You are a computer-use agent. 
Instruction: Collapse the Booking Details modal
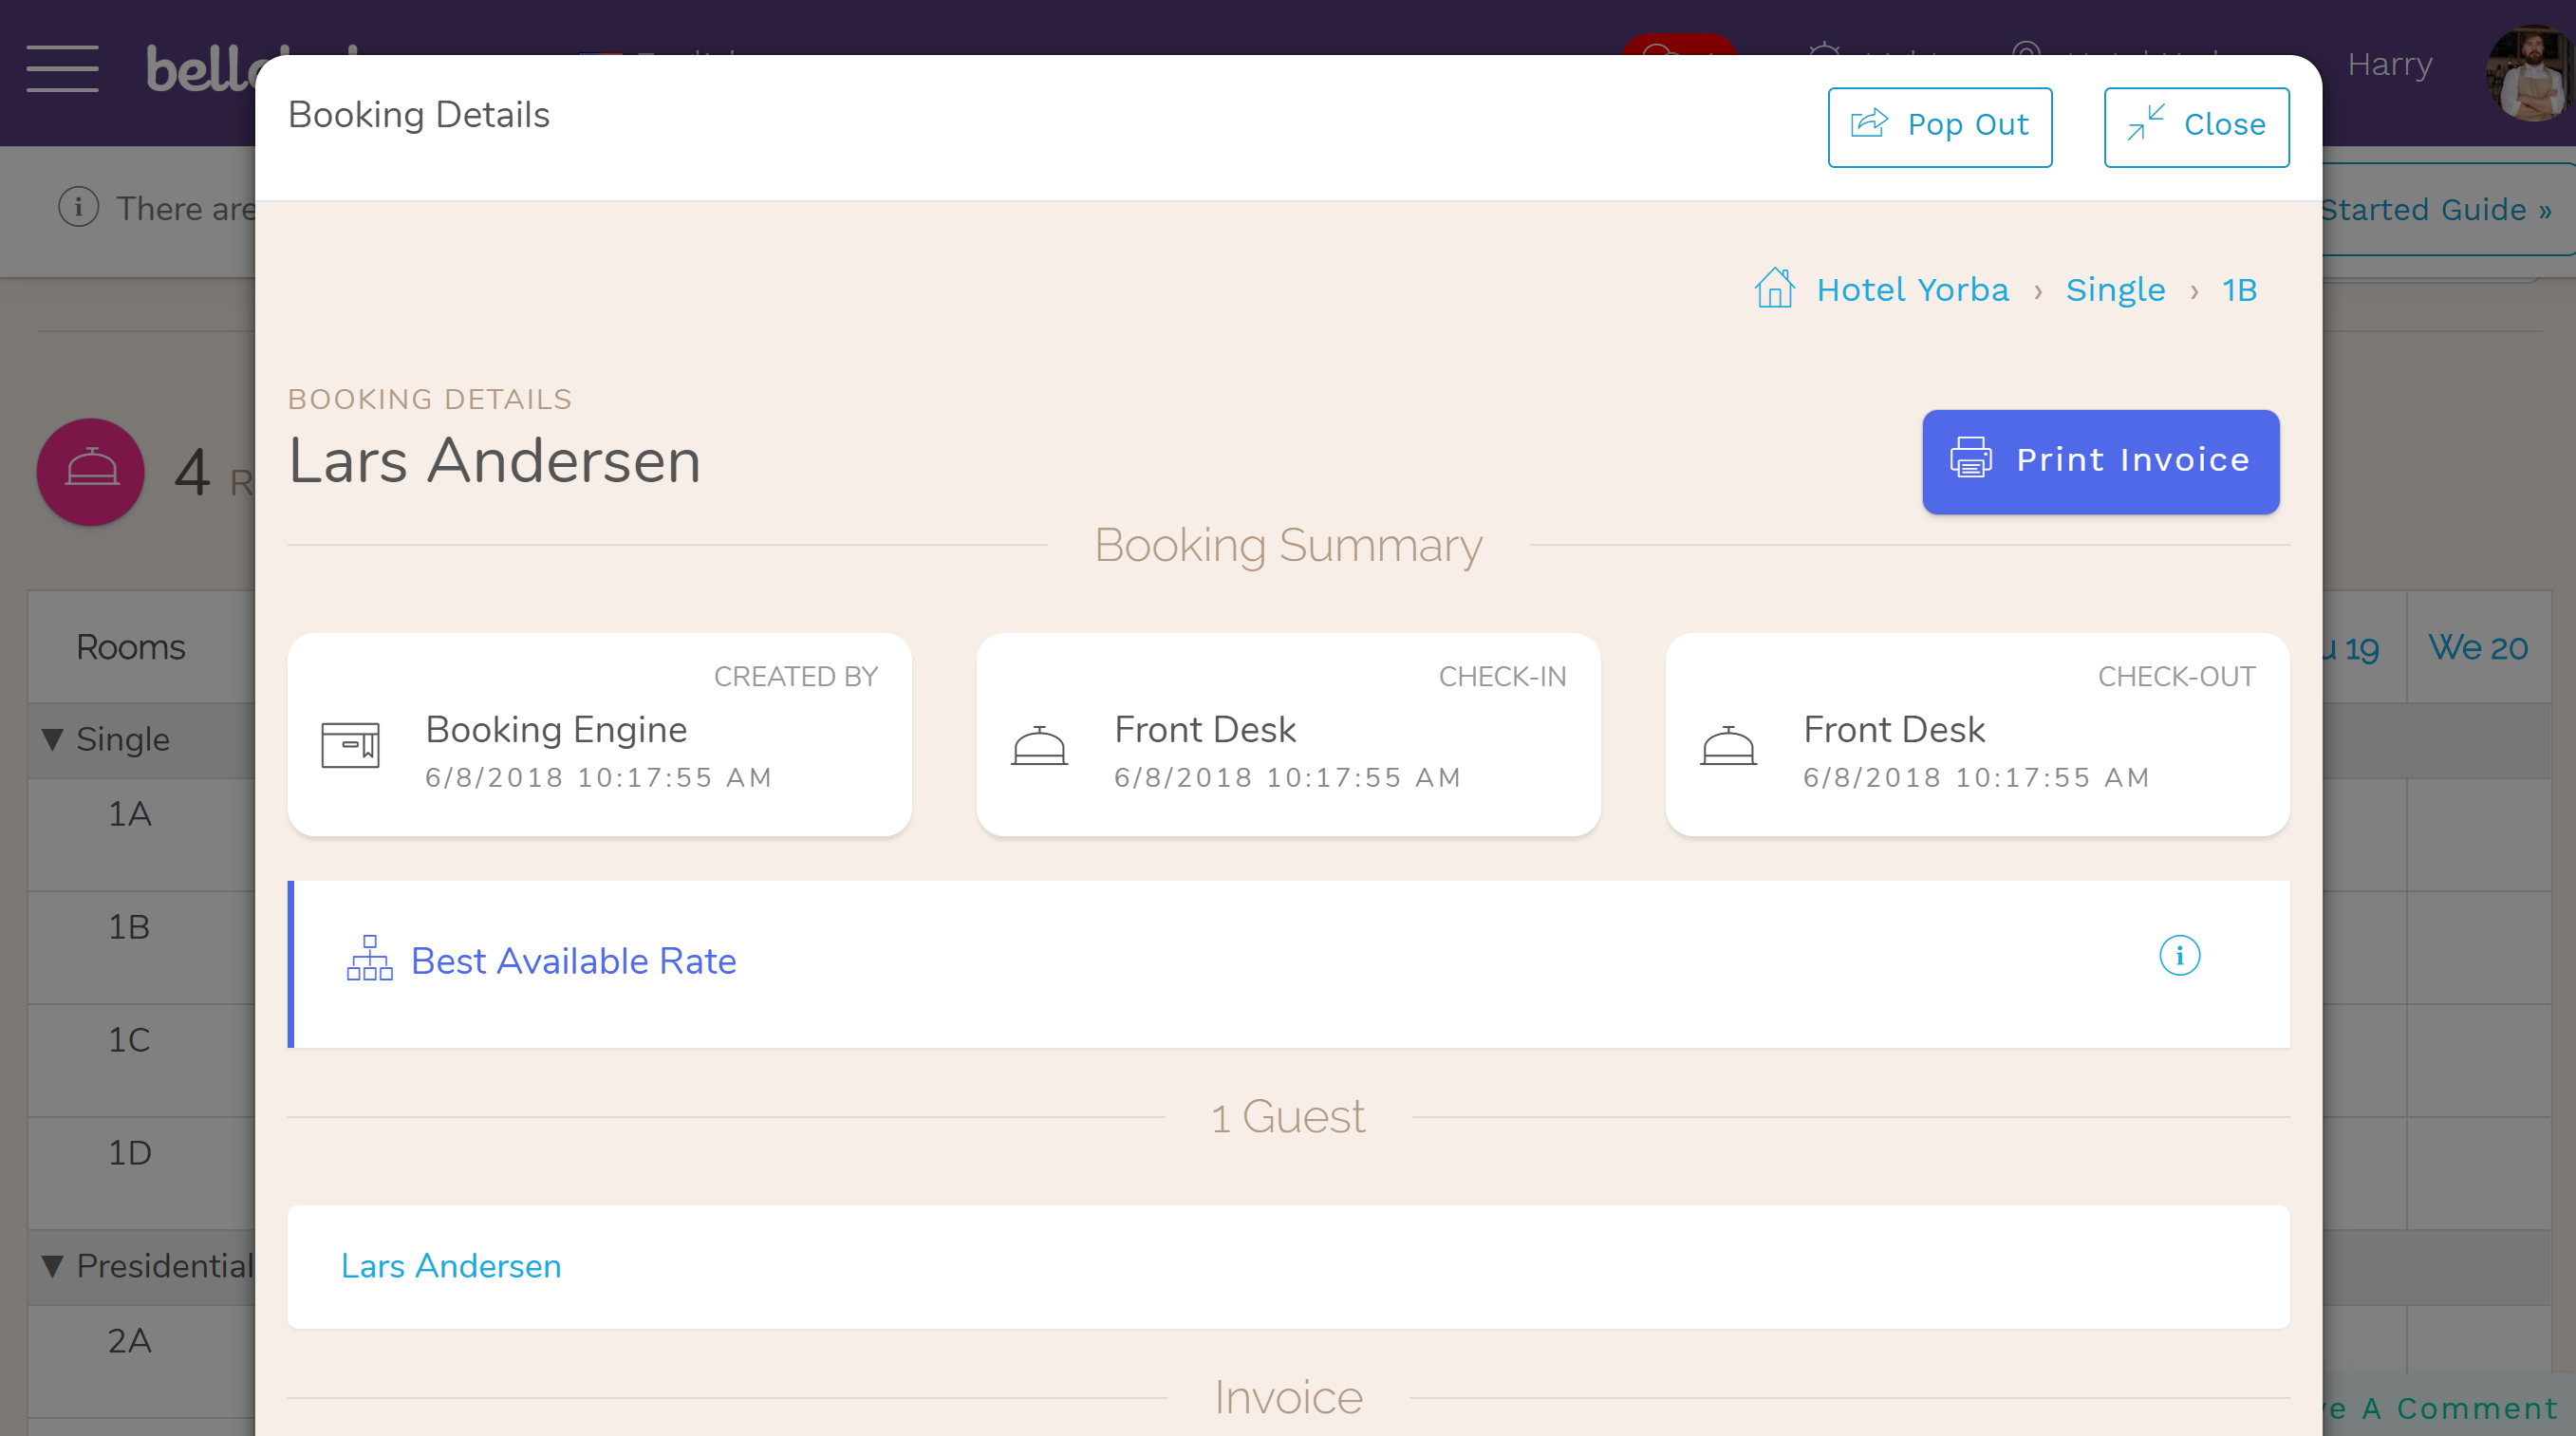pos(2197,125)
